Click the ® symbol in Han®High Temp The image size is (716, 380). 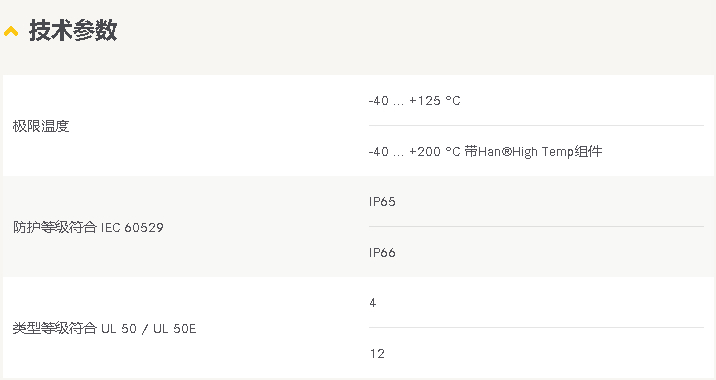[x=507, y=152]
